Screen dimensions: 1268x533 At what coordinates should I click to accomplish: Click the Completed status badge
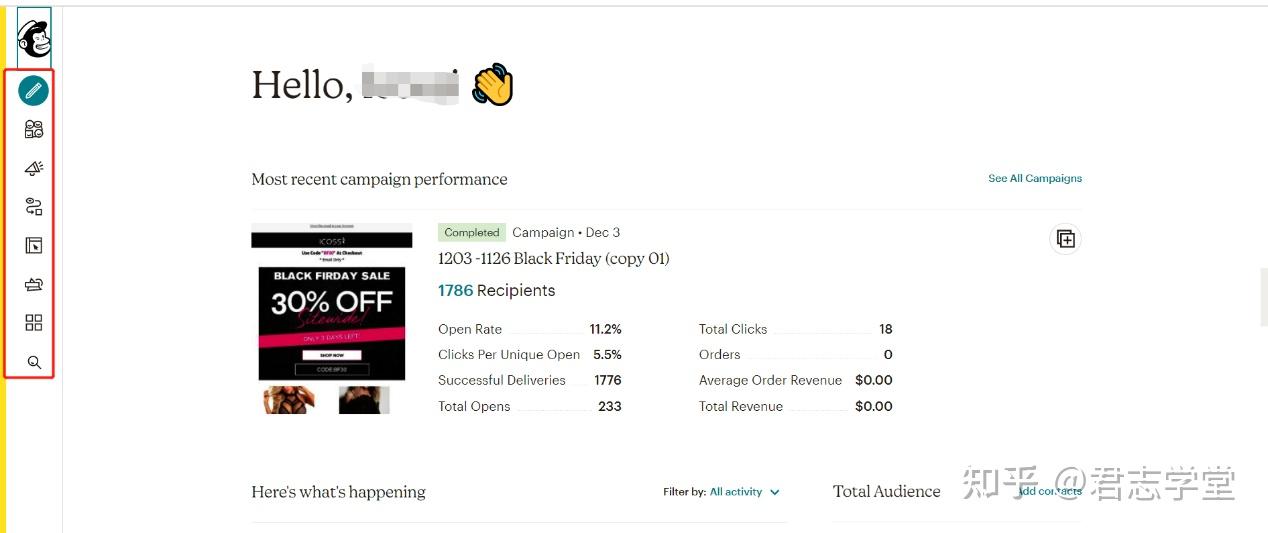click(472, 233)
